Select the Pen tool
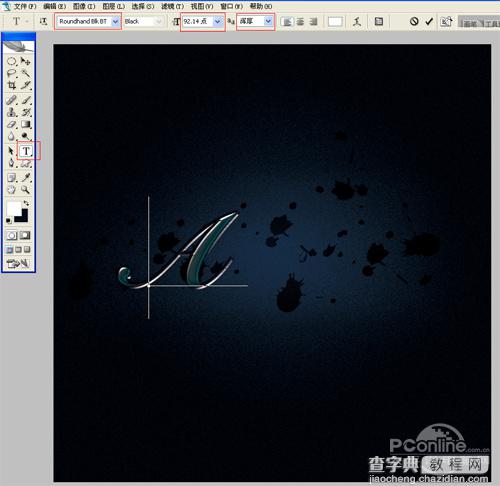The image size is (500, 486). pos(12,163)
